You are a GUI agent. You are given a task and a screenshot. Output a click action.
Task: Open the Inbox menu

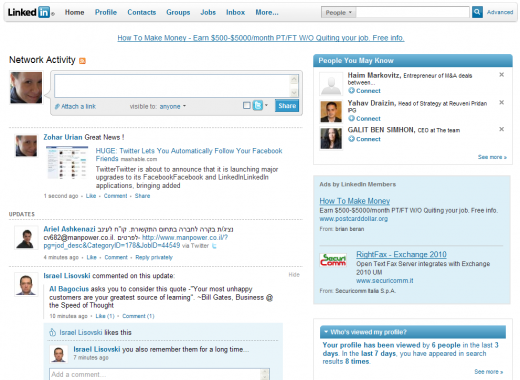pos(235,12)
